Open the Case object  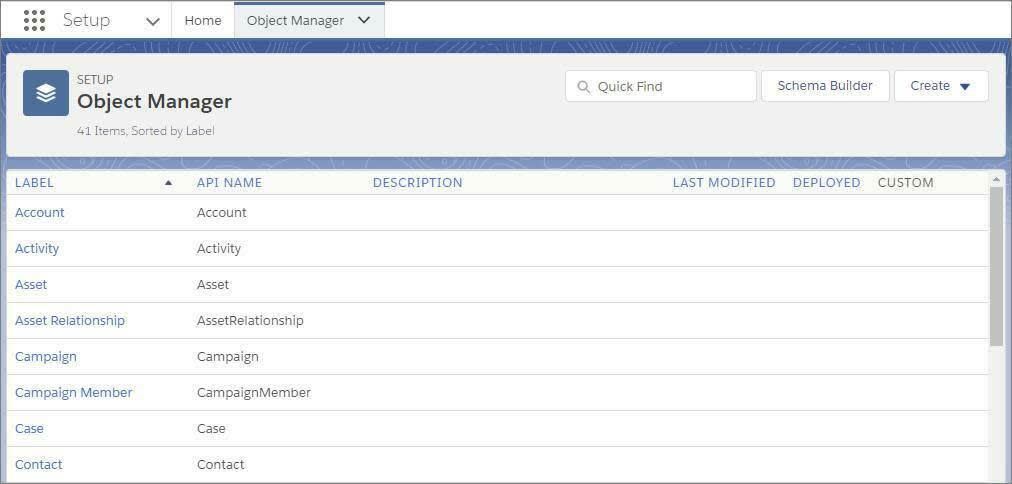coord(29,429)
